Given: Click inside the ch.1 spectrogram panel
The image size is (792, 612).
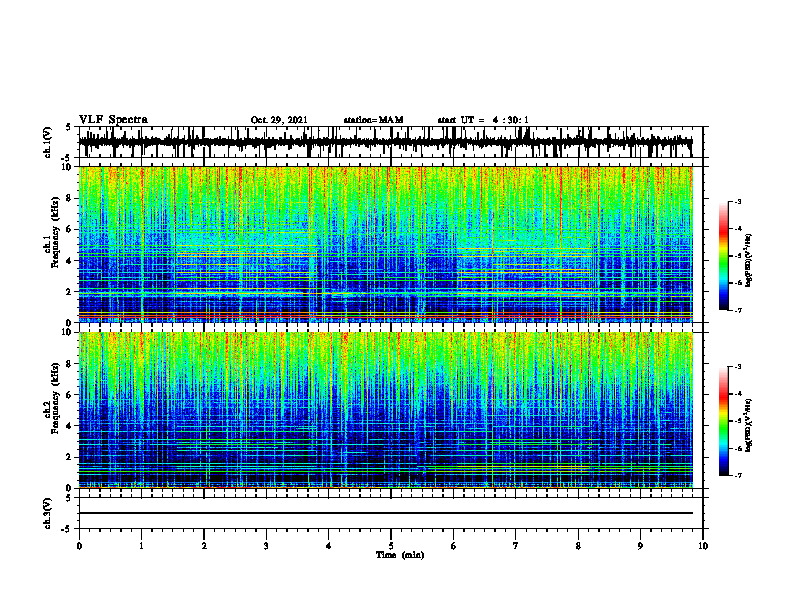Looking at the screenshot, I should pyautogui.click(x=386, y=244).
